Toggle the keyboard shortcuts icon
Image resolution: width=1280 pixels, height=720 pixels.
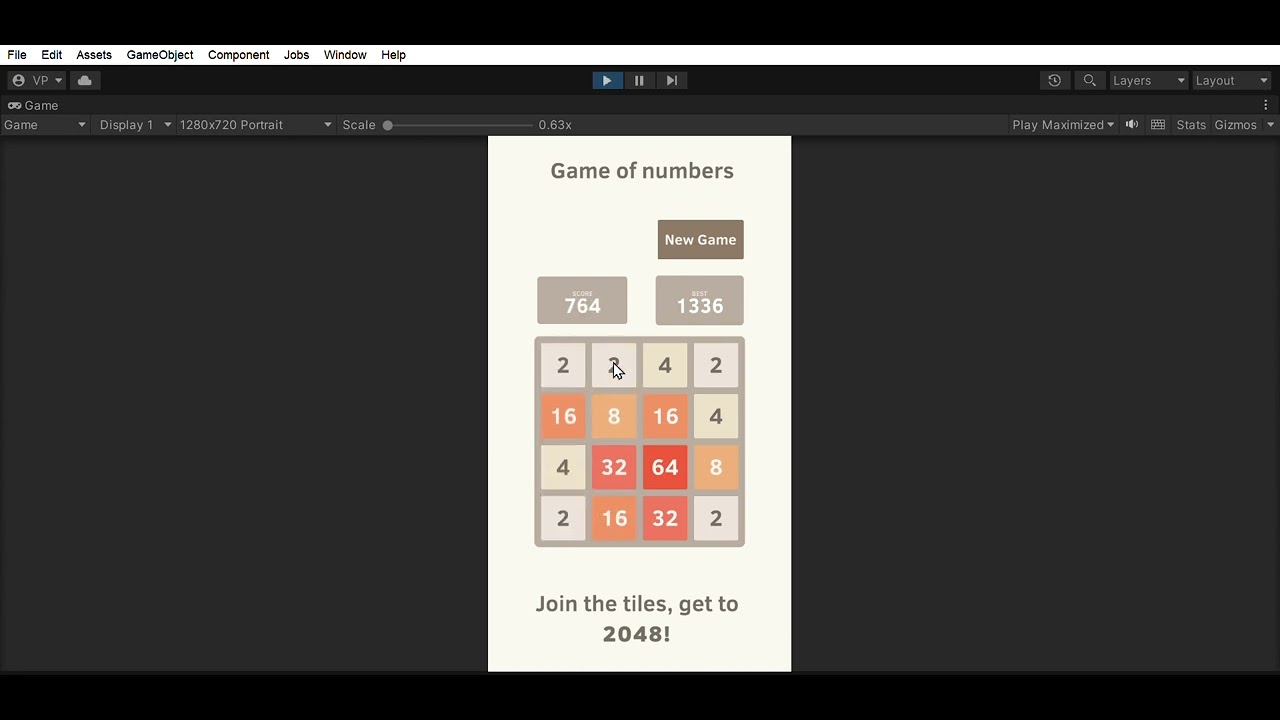pyautogui.click(x=1158, y=125)
